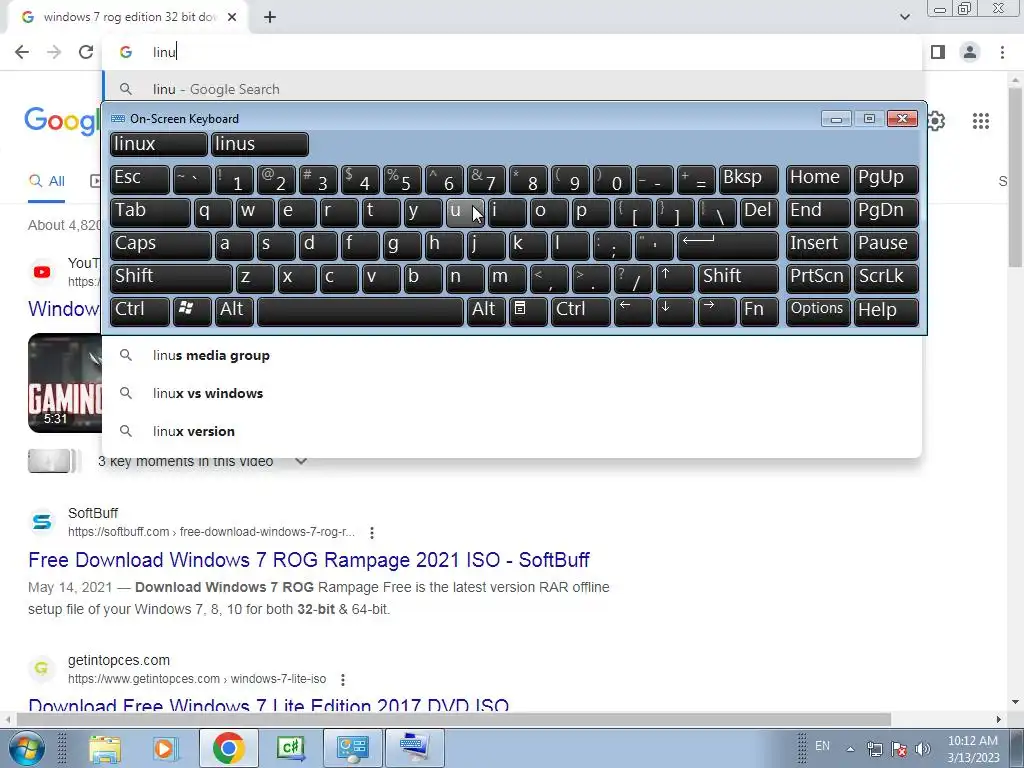Open the getintopces result's three-dot options

tap(343, 680)
